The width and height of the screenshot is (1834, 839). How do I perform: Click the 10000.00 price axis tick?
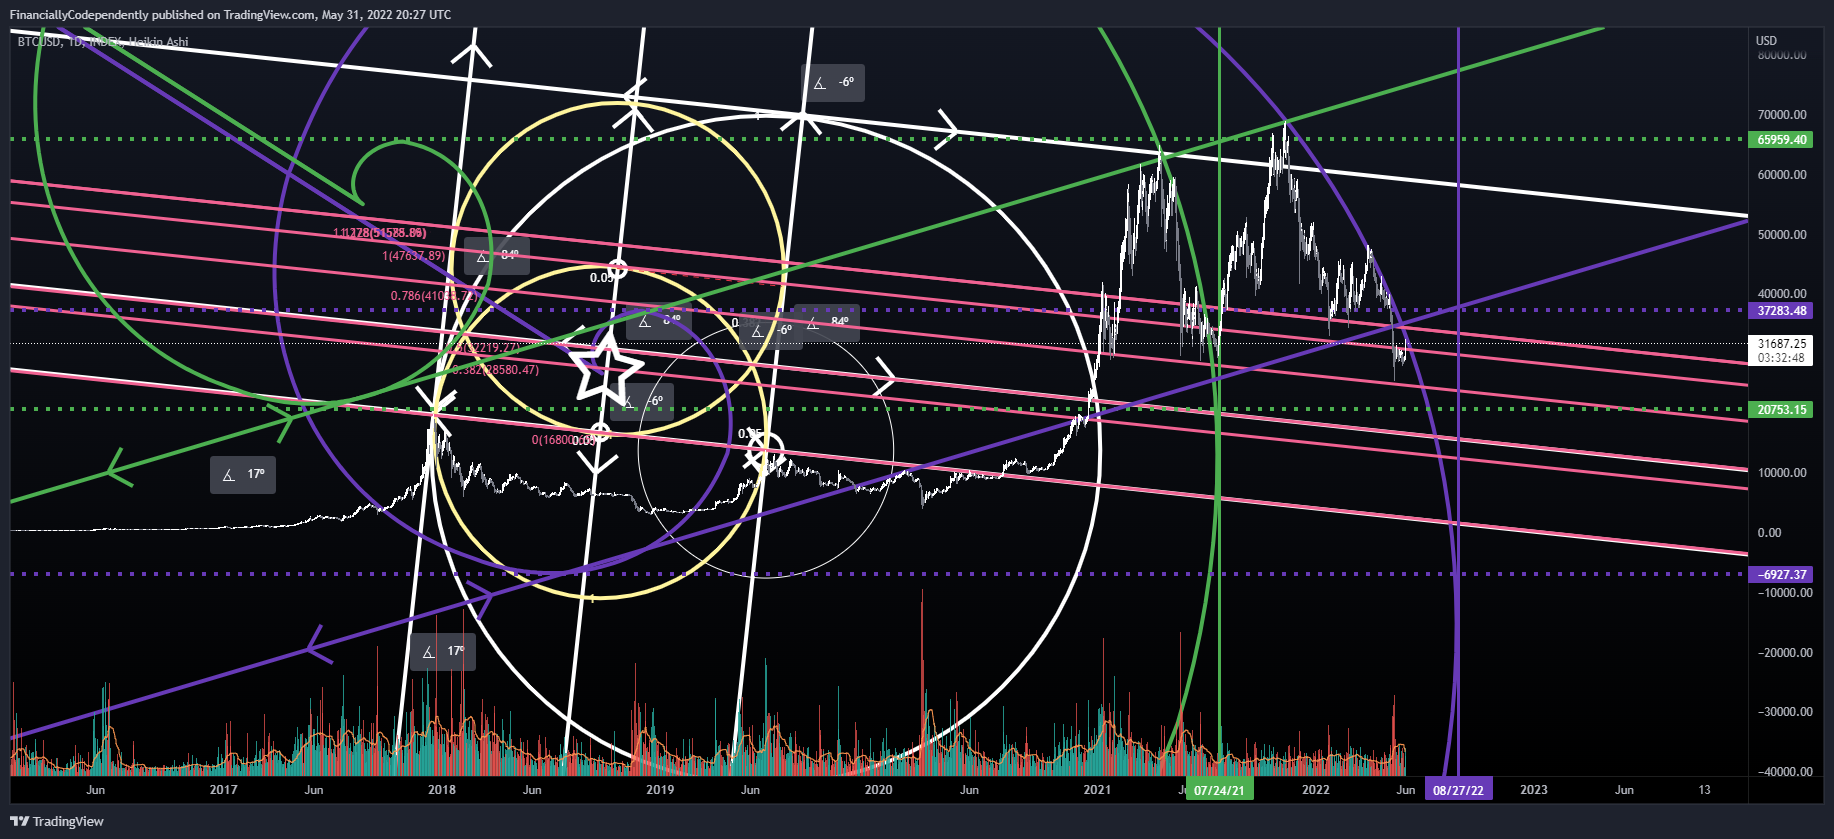pos(1782,473)
